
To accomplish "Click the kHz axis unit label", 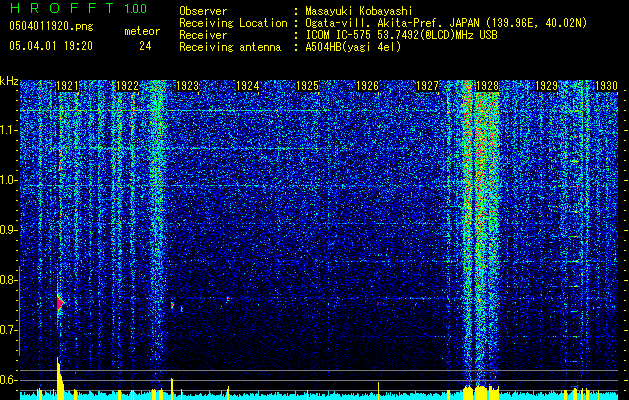I will [9, 81].
